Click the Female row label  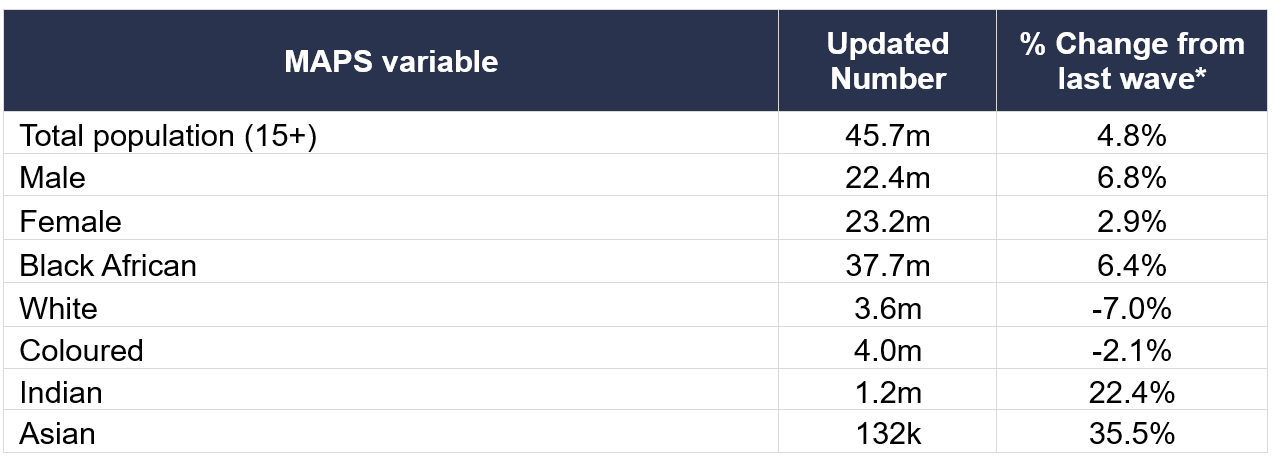[x=70, y=221]
